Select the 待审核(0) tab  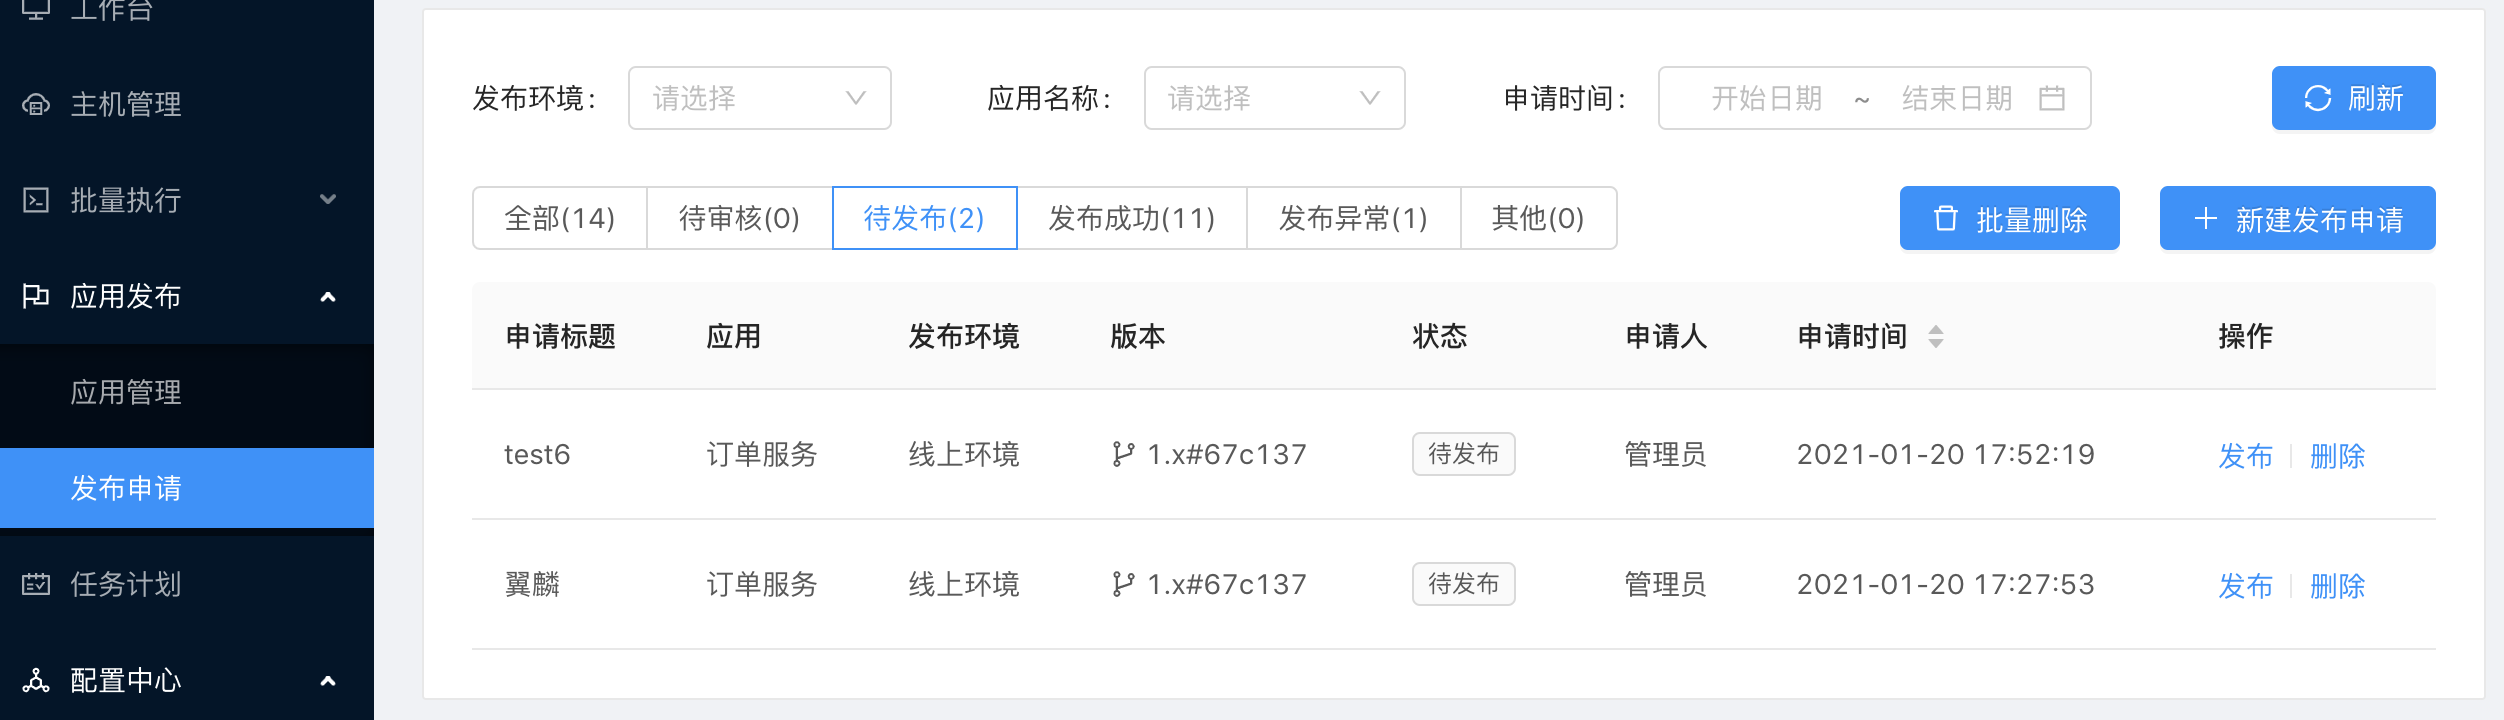pyautogui.click(x=740, y=218)
